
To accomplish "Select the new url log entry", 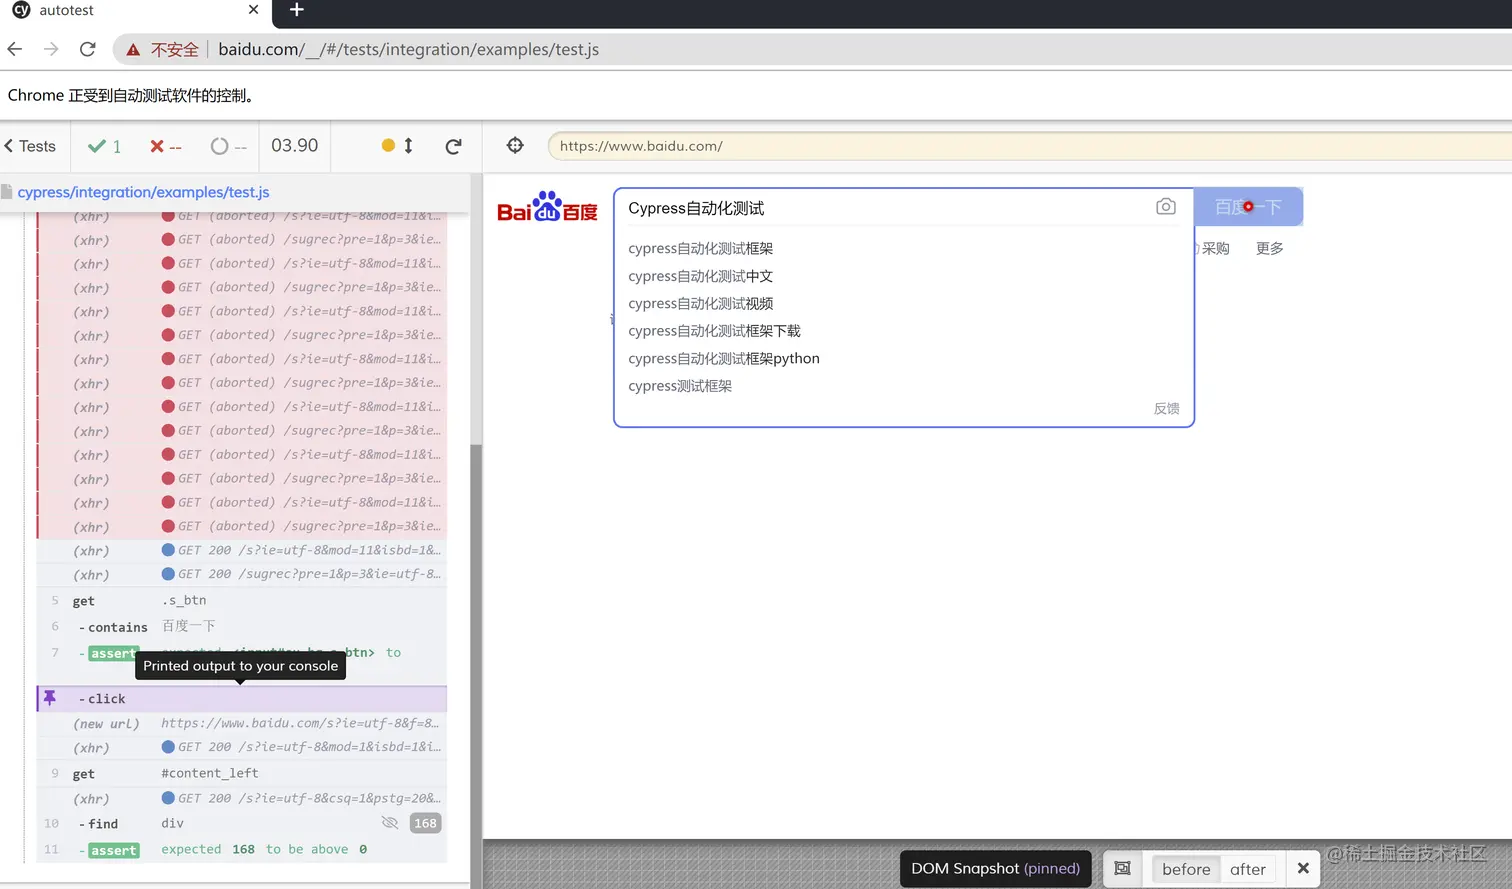I will point(242,723).
